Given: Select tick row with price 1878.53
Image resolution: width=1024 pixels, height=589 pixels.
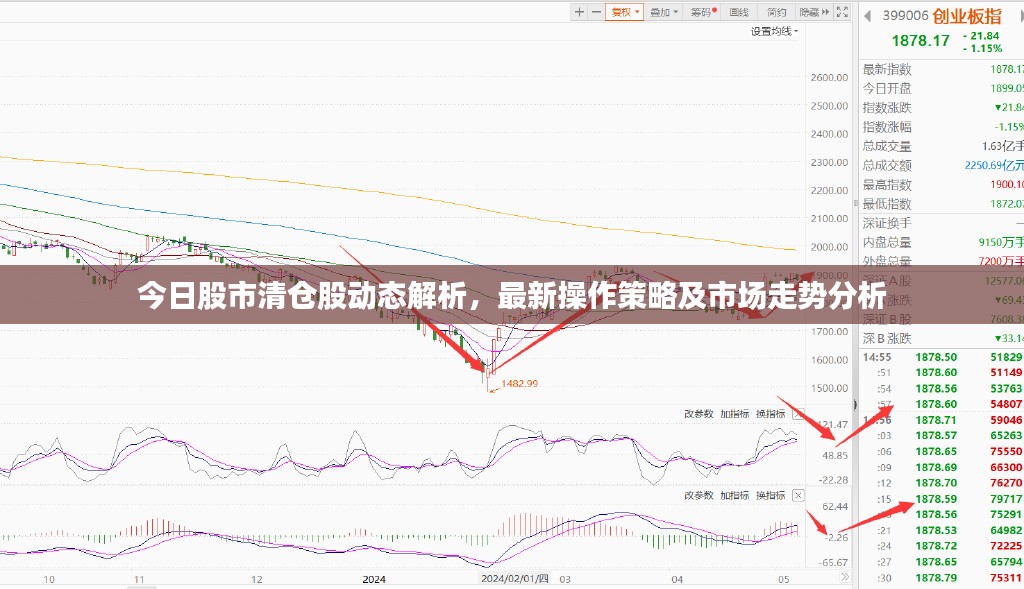Looking at the screenshot, I should coord(942,530).
